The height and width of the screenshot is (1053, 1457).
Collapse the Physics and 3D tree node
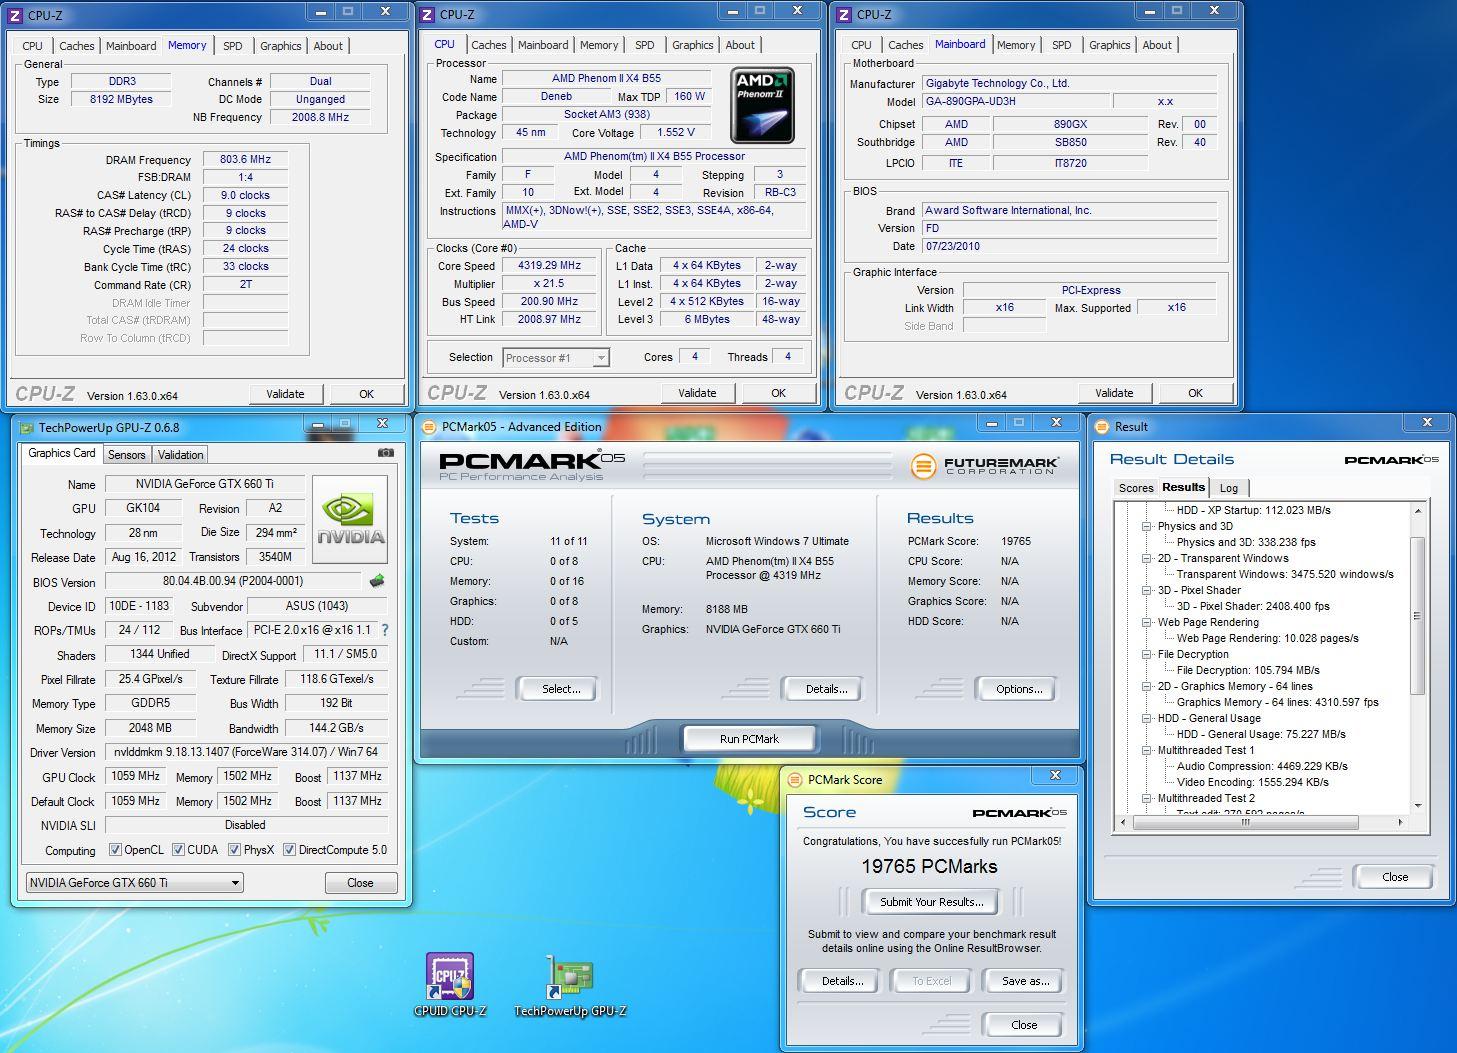click(1147, 526)
